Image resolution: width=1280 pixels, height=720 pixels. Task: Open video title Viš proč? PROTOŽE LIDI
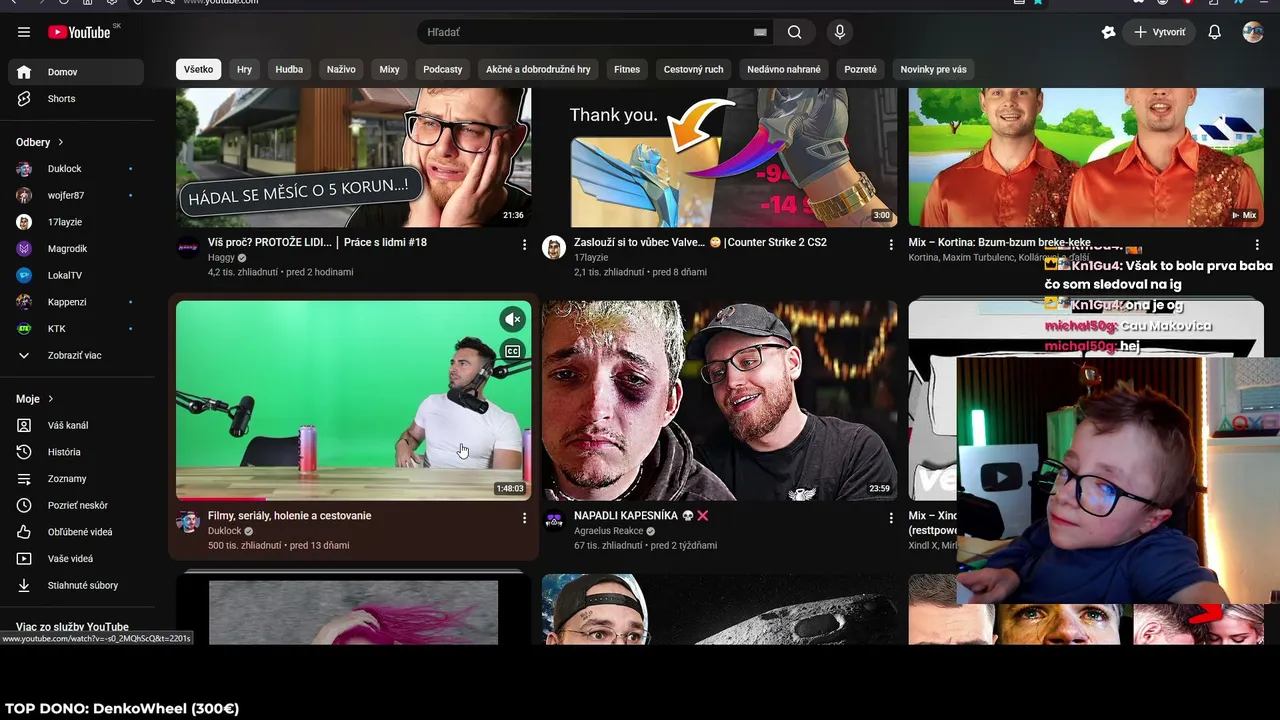tap(317, 242)
